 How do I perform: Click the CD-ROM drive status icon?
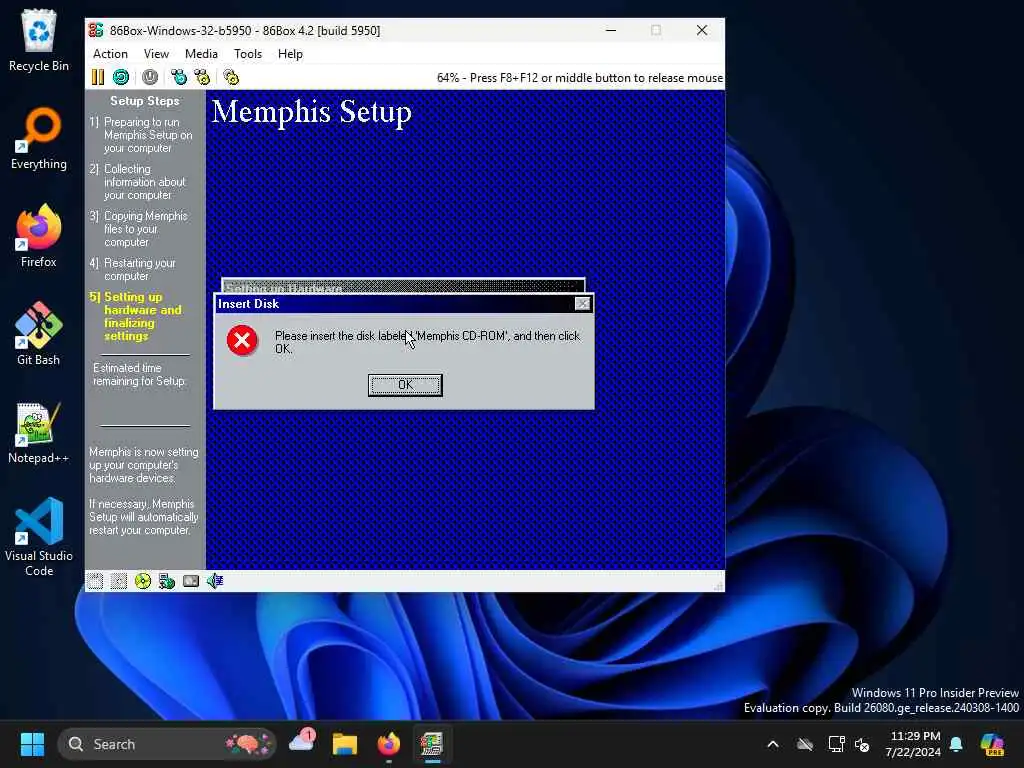coord(143,581)
